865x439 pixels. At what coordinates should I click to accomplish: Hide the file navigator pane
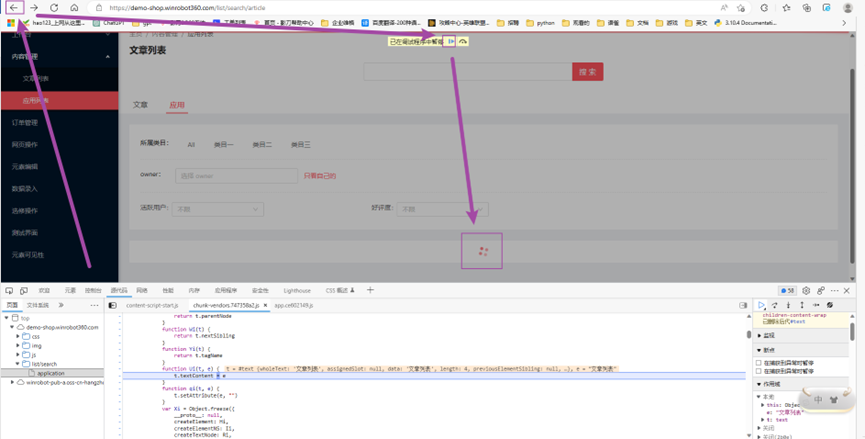click(x=113, y=305)
